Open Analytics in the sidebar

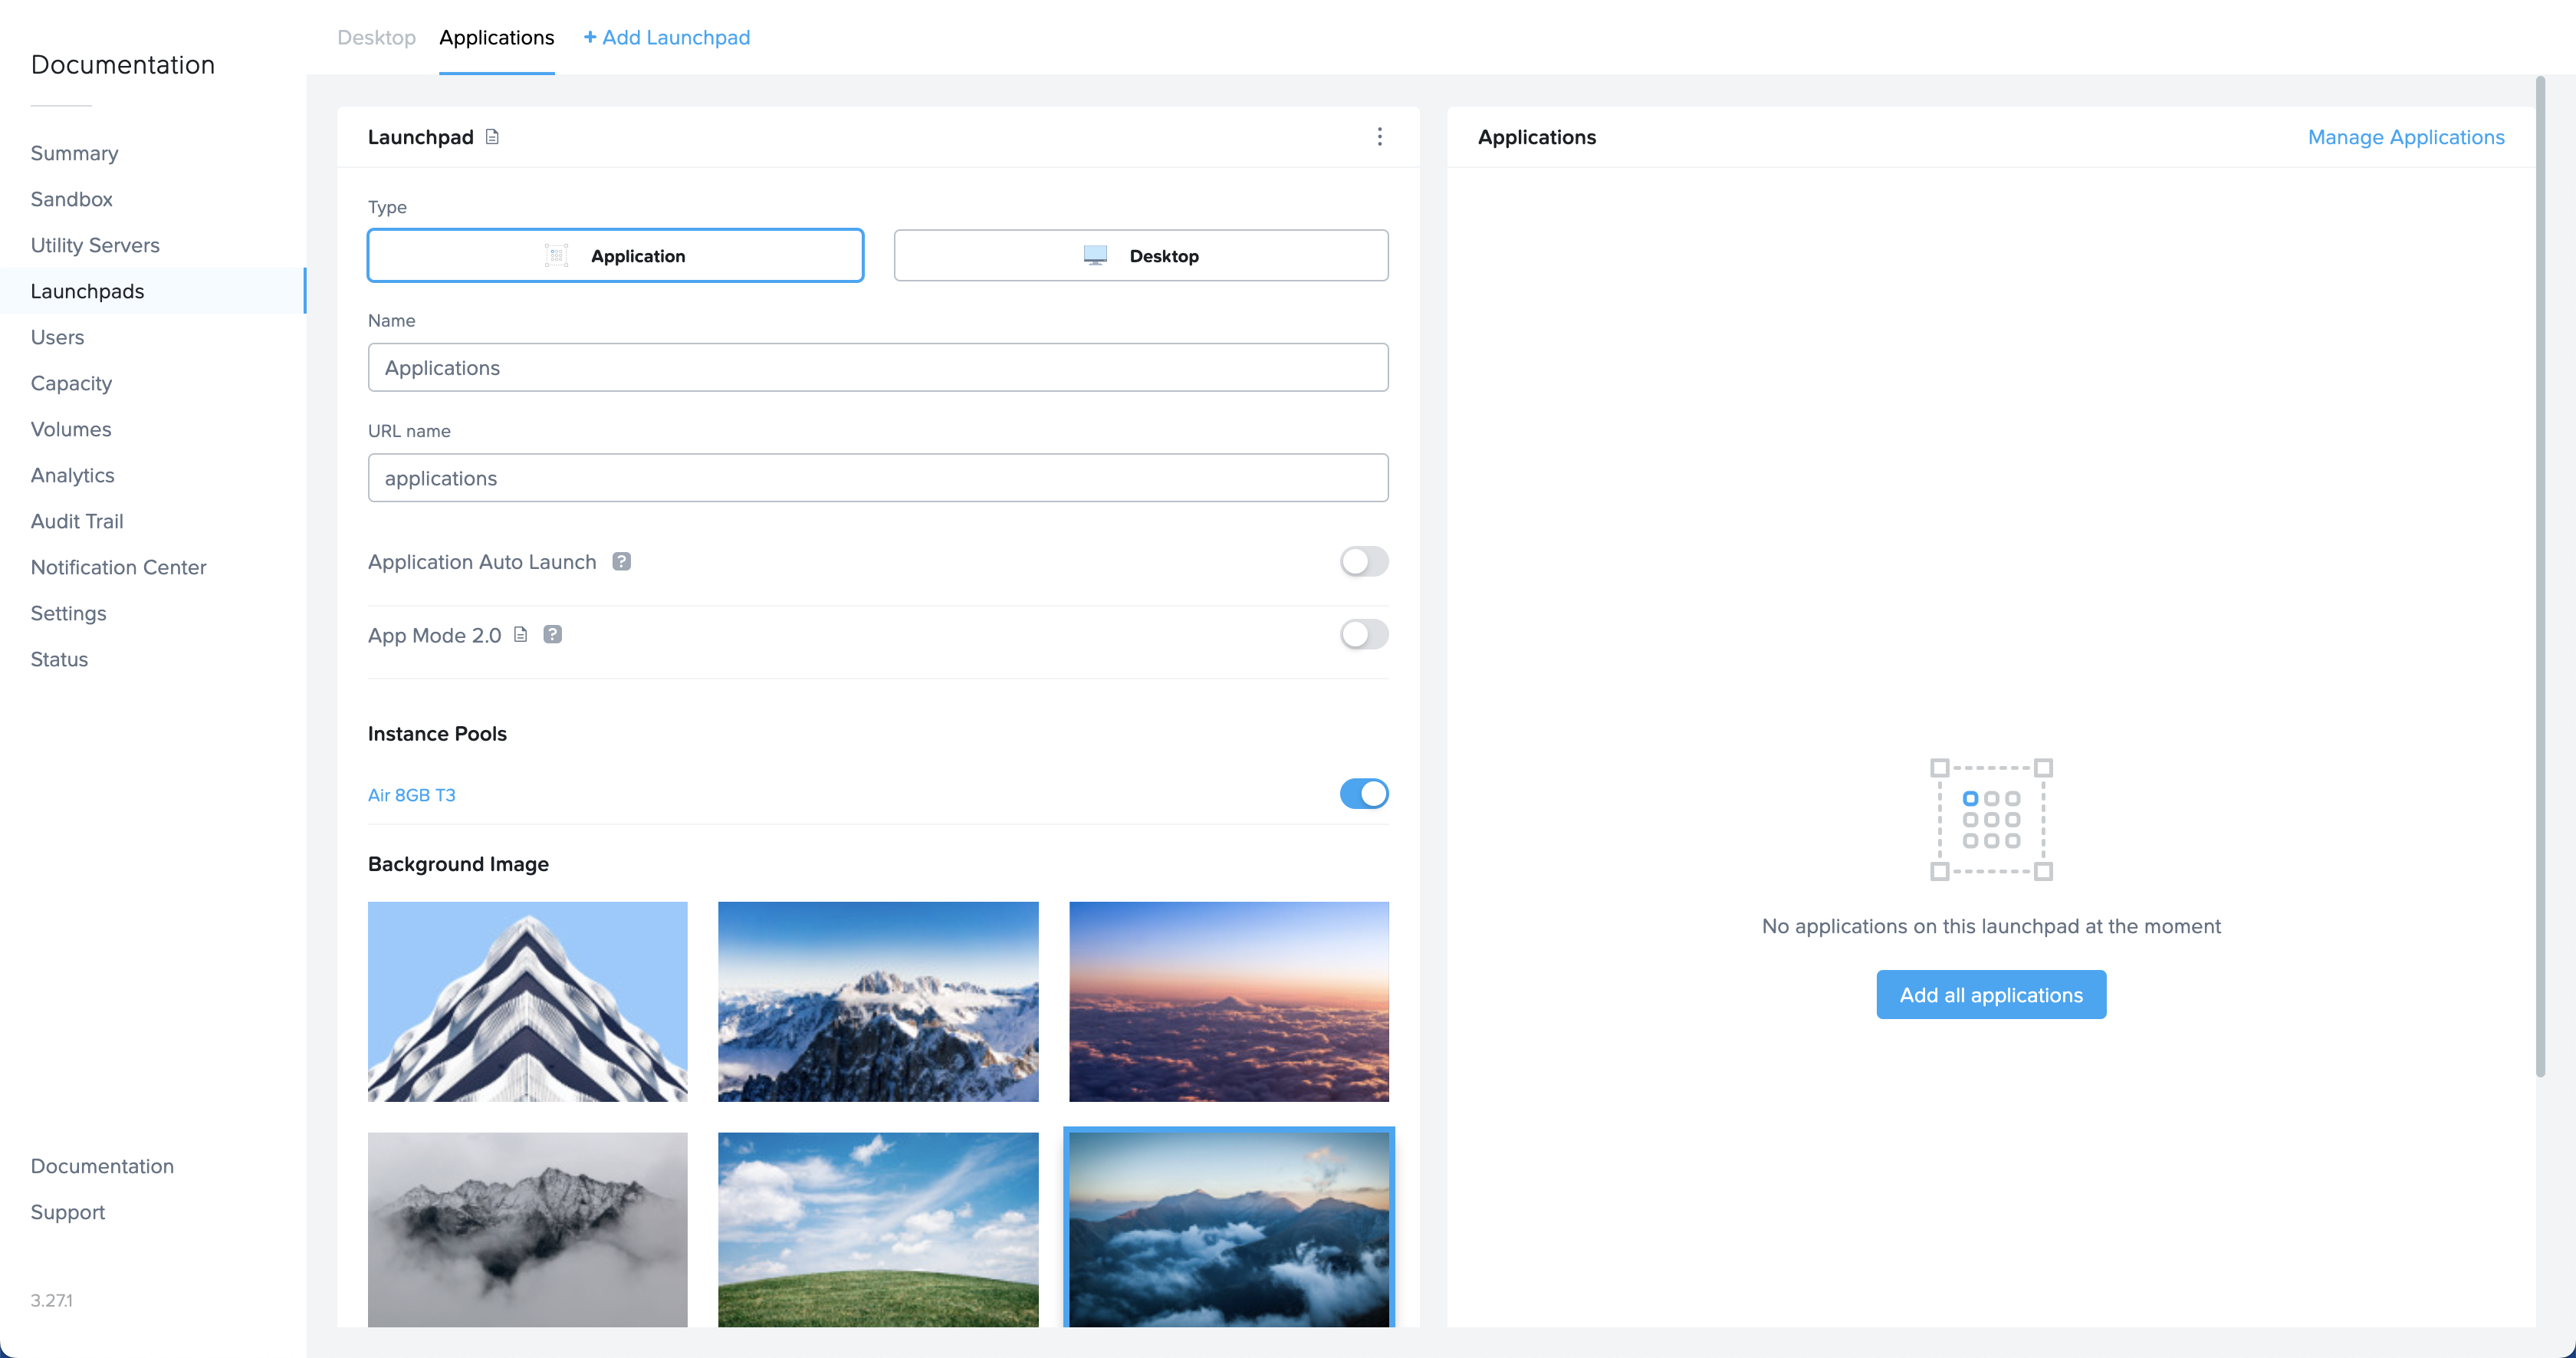[x=72, y=475]
